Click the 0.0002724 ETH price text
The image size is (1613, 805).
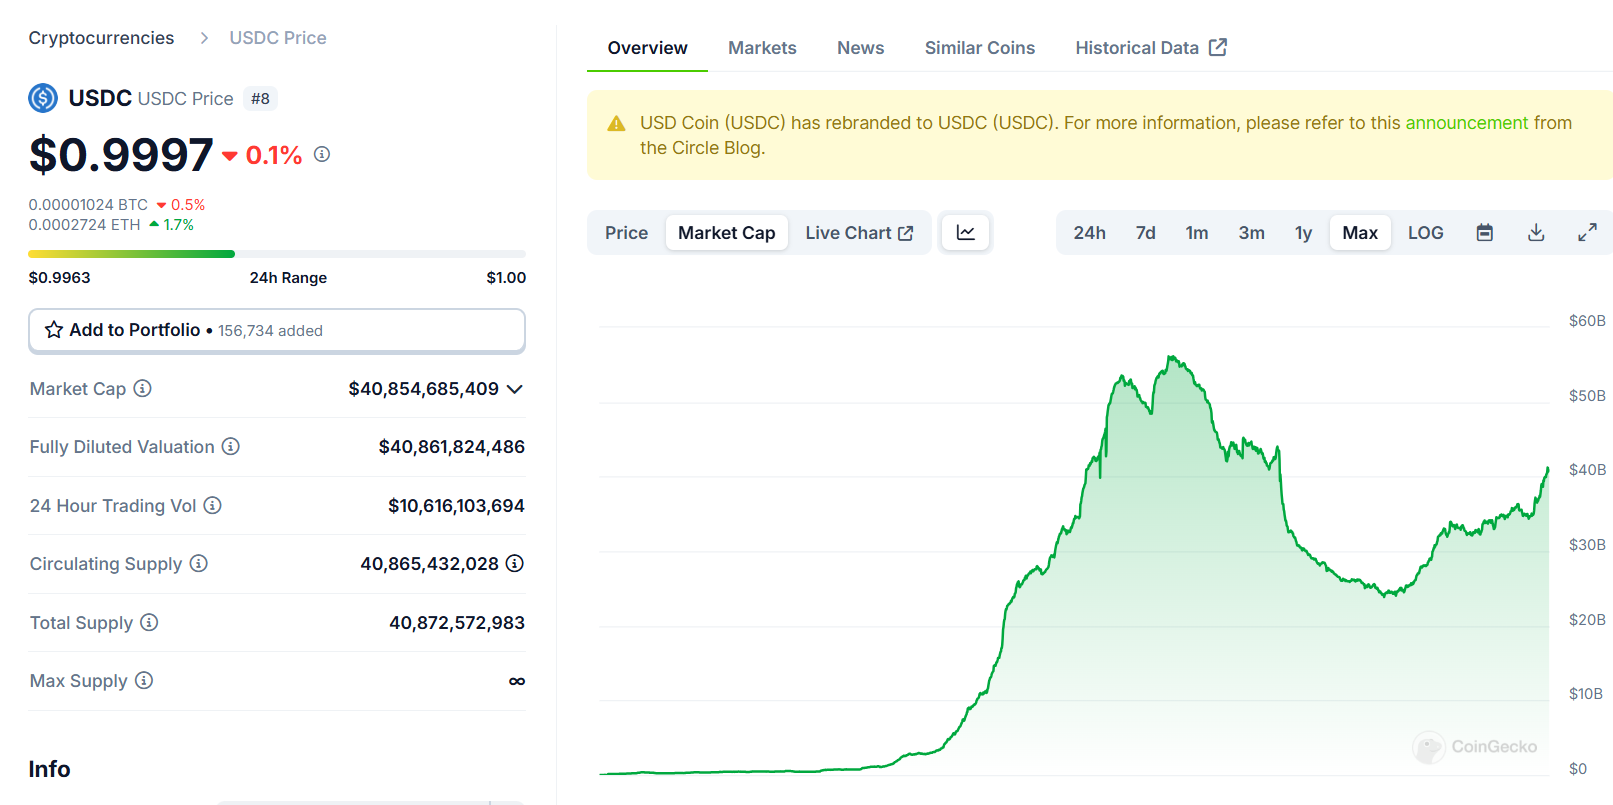pos(85,225)
